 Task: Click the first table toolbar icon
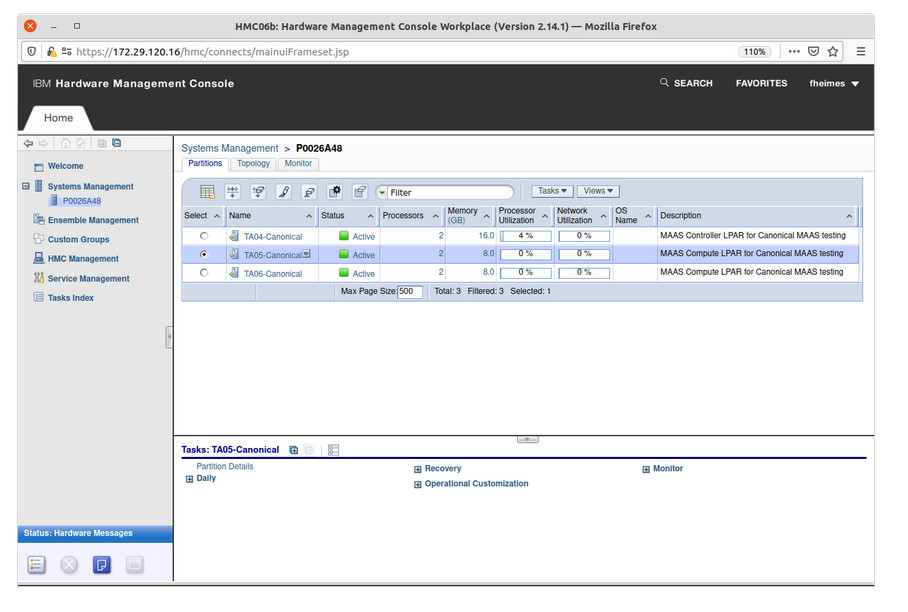point(207,192)
